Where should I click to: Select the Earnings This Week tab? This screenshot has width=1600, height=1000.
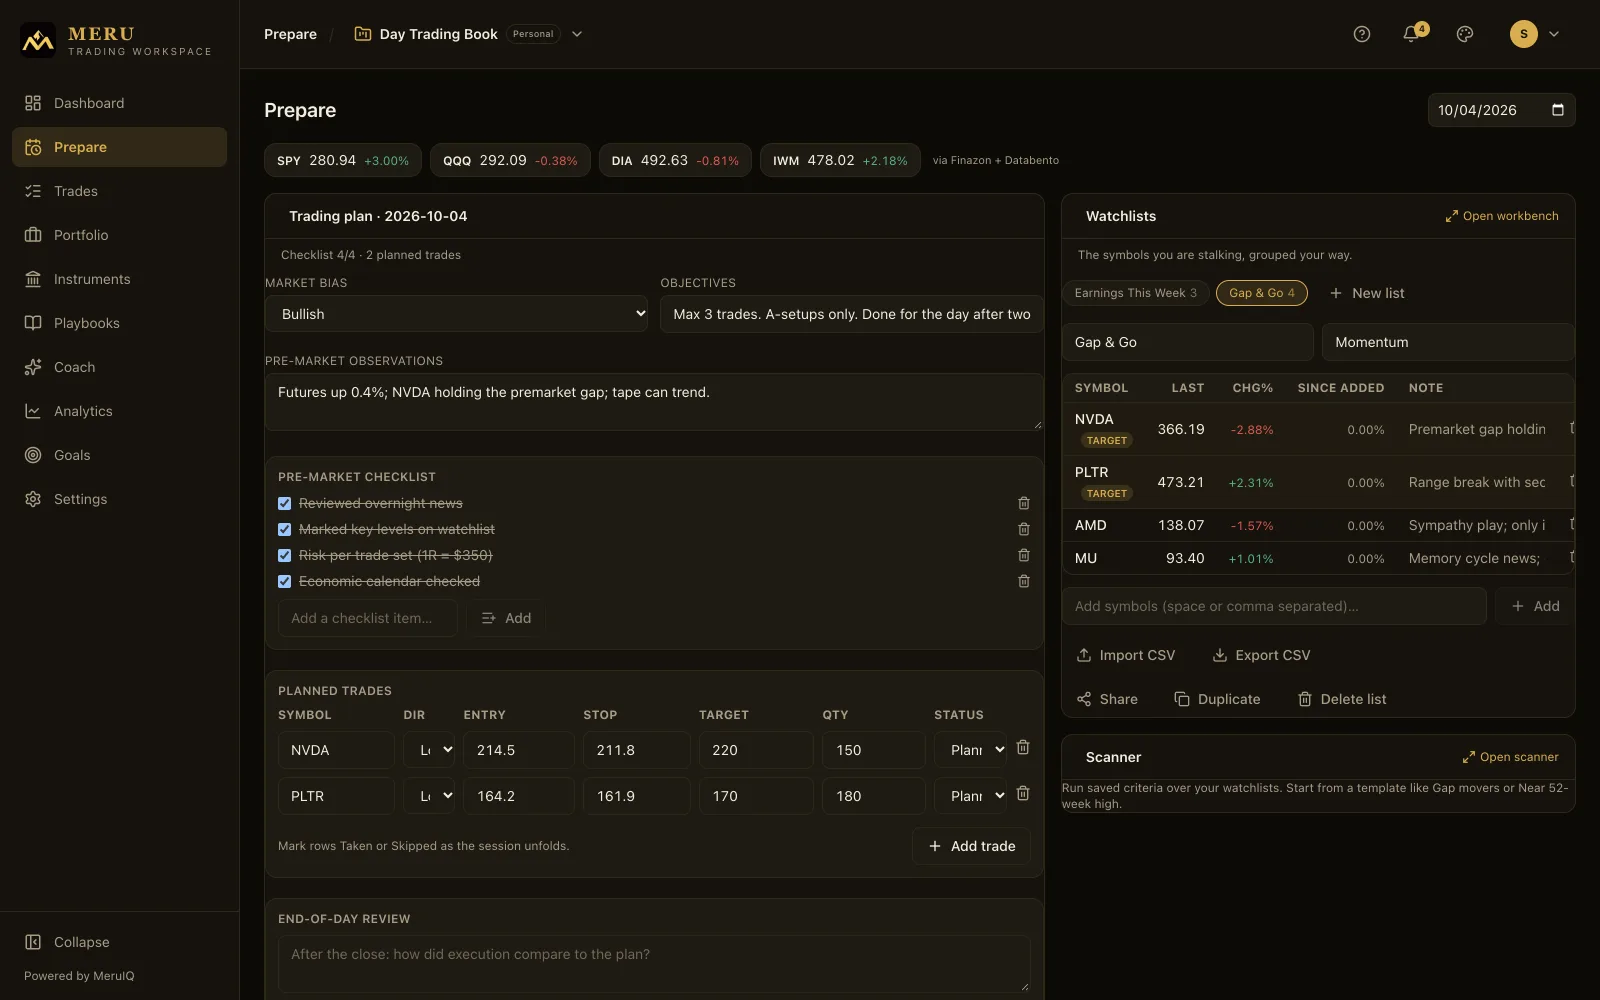1135,293
